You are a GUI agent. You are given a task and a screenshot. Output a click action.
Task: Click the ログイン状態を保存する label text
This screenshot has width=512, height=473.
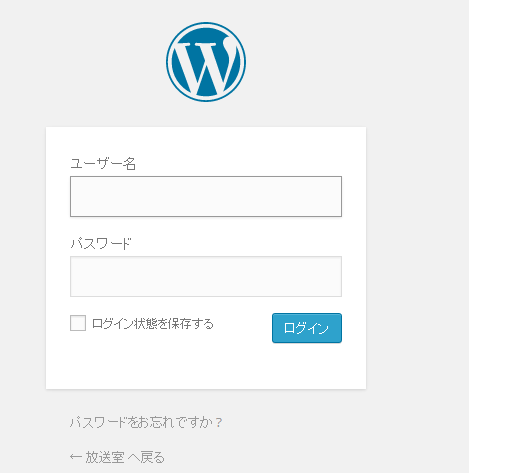point(153,324)
